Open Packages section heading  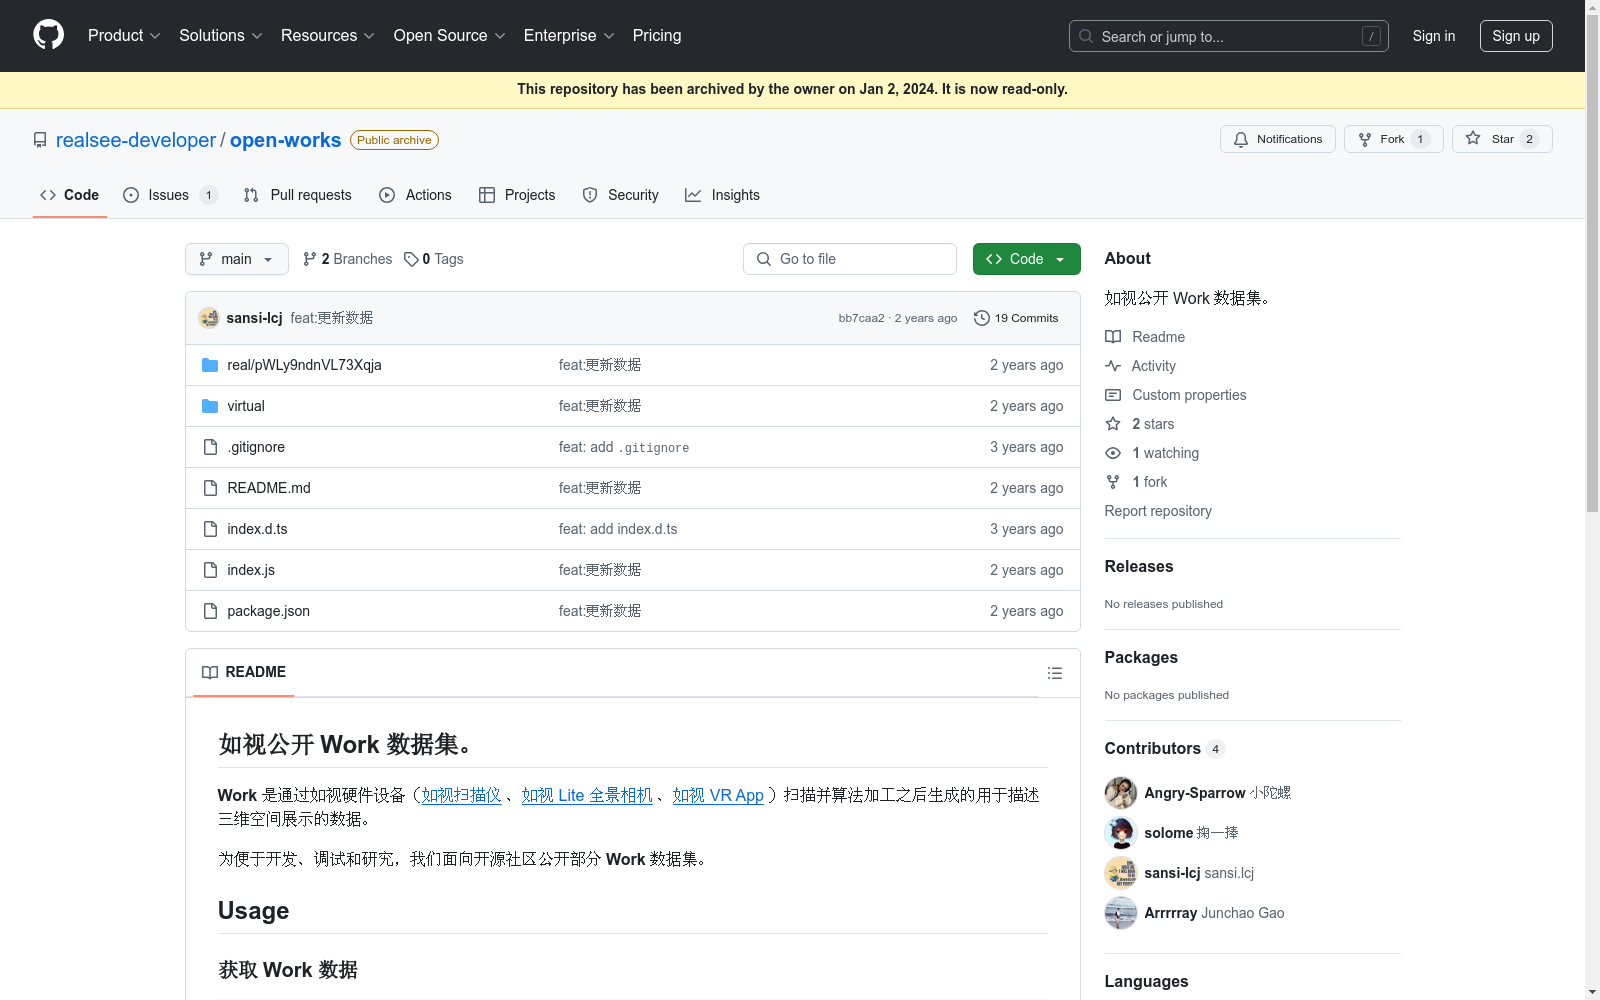point(1141,657)
